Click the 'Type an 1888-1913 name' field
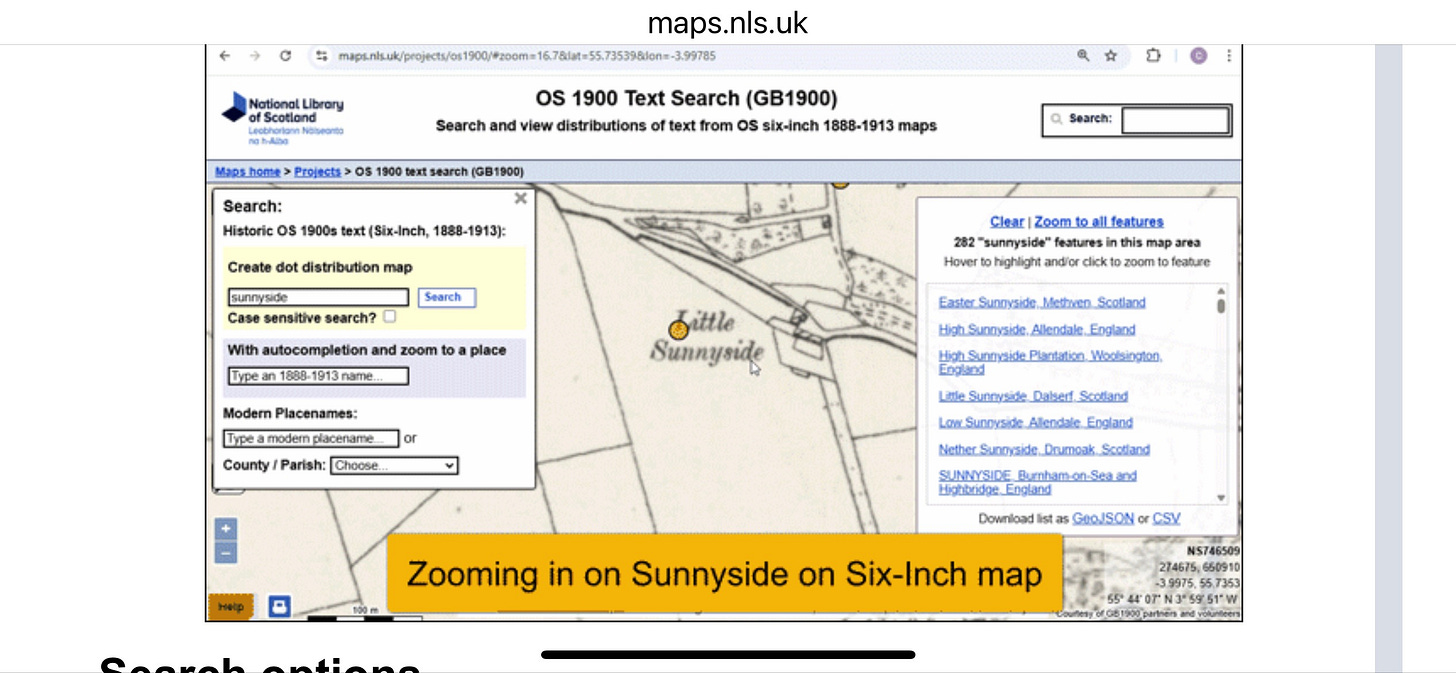Screen dimensions: 1456x673 tap(318, 376)
